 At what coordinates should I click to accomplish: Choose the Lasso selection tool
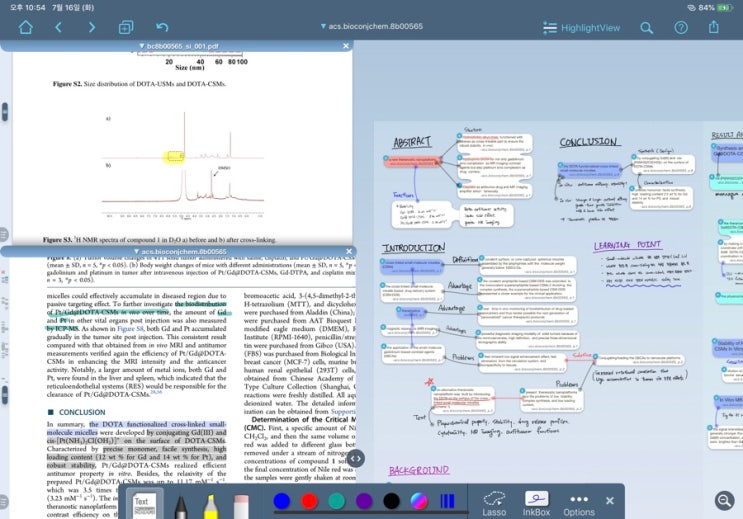(494, 504)
